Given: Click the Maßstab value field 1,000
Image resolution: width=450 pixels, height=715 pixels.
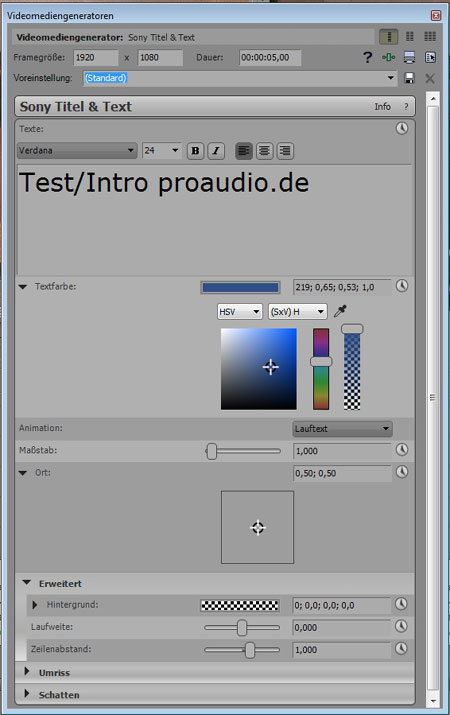Looking at the screenshot, I should [342, 451].
